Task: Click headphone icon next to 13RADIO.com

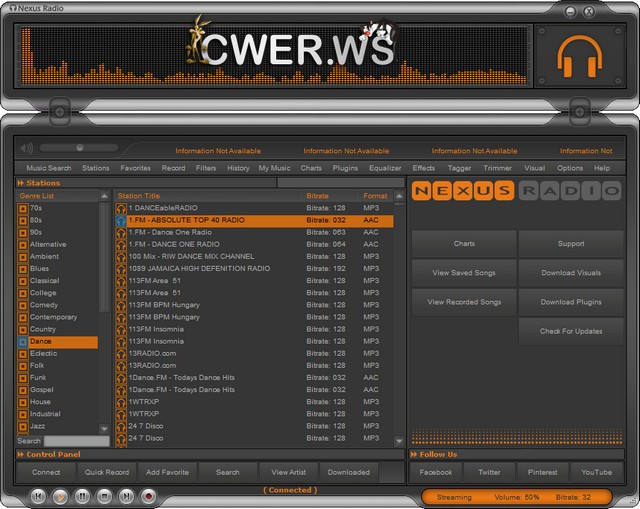Action: coord(121,353)
